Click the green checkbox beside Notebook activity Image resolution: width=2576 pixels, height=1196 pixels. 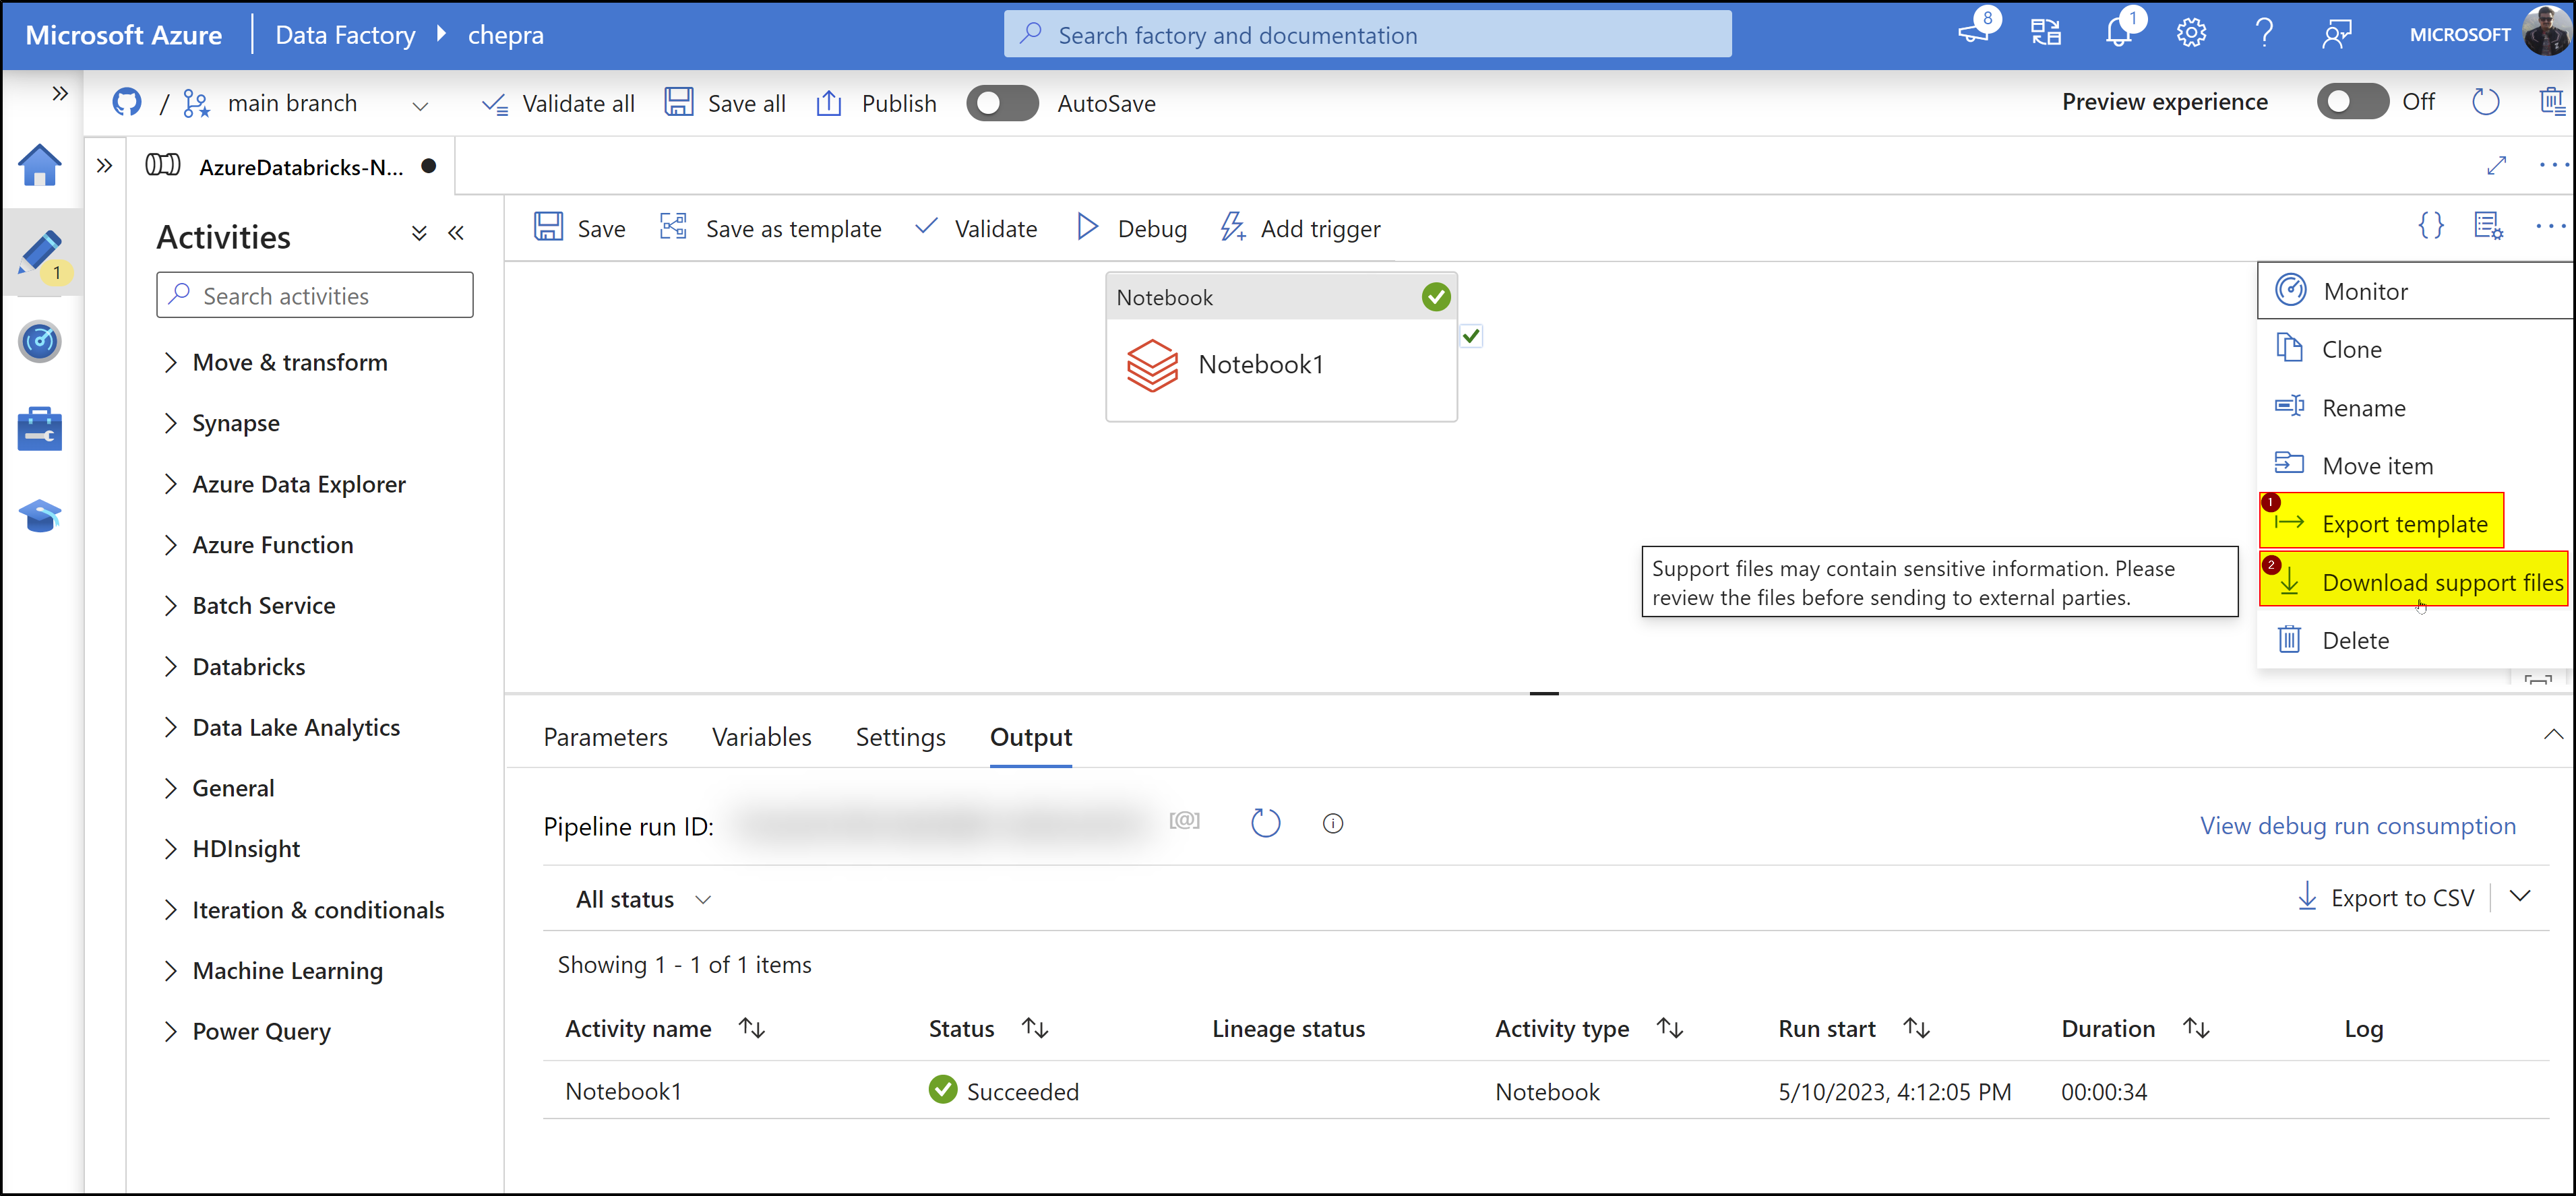click(1470, 336)
